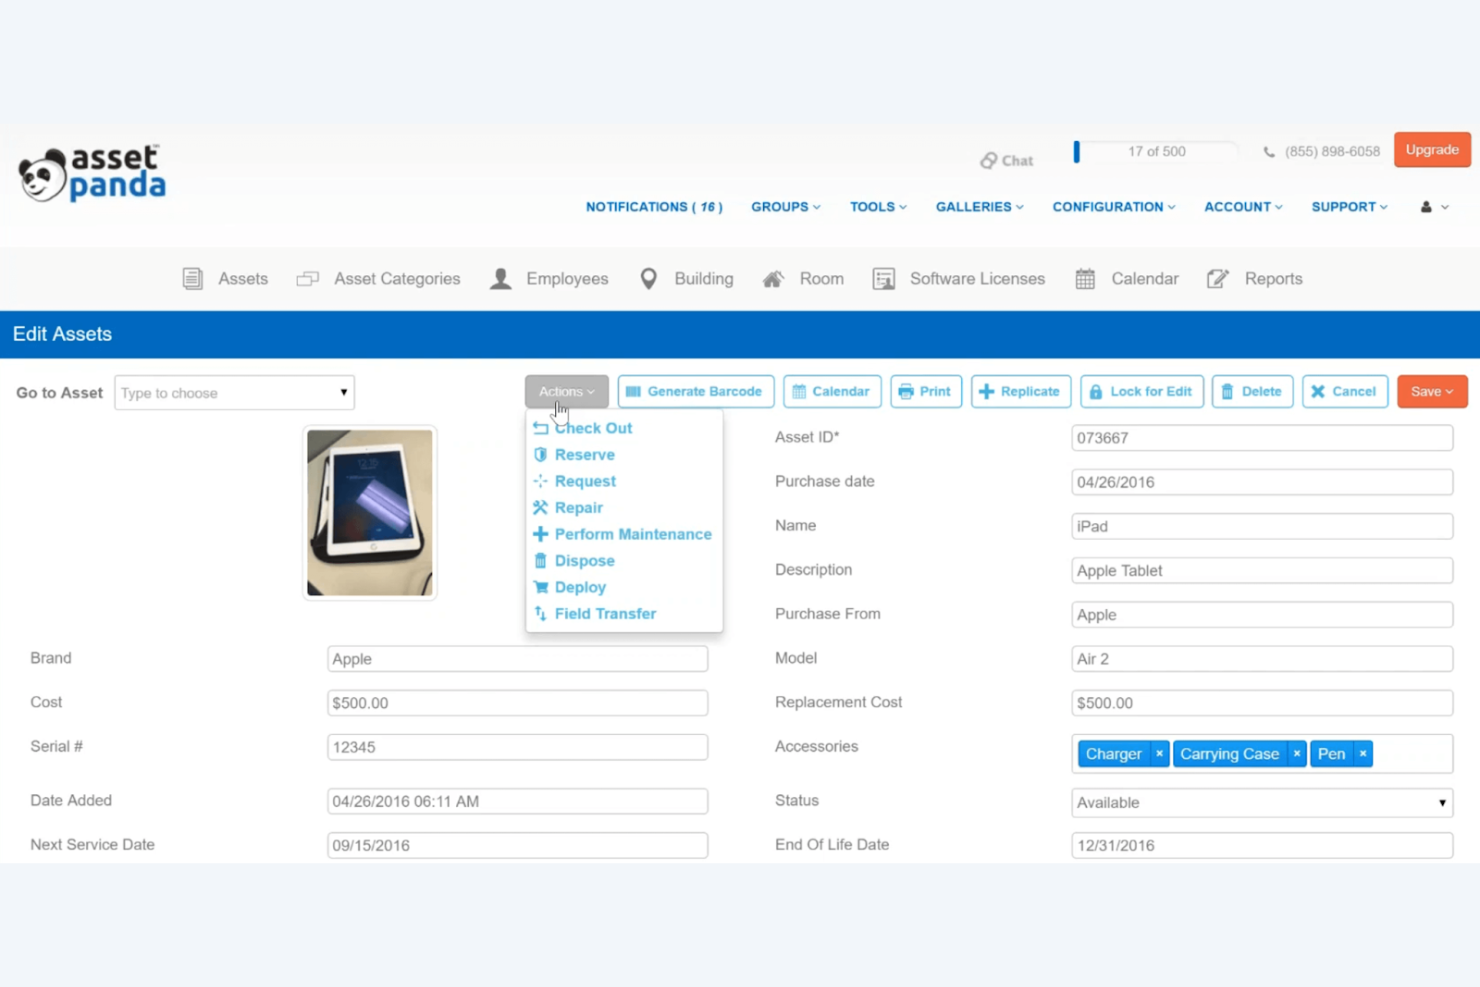Click the Name field containing iPad
The height and width of the screenshot is (987, 1480).
coord(1262,526)
